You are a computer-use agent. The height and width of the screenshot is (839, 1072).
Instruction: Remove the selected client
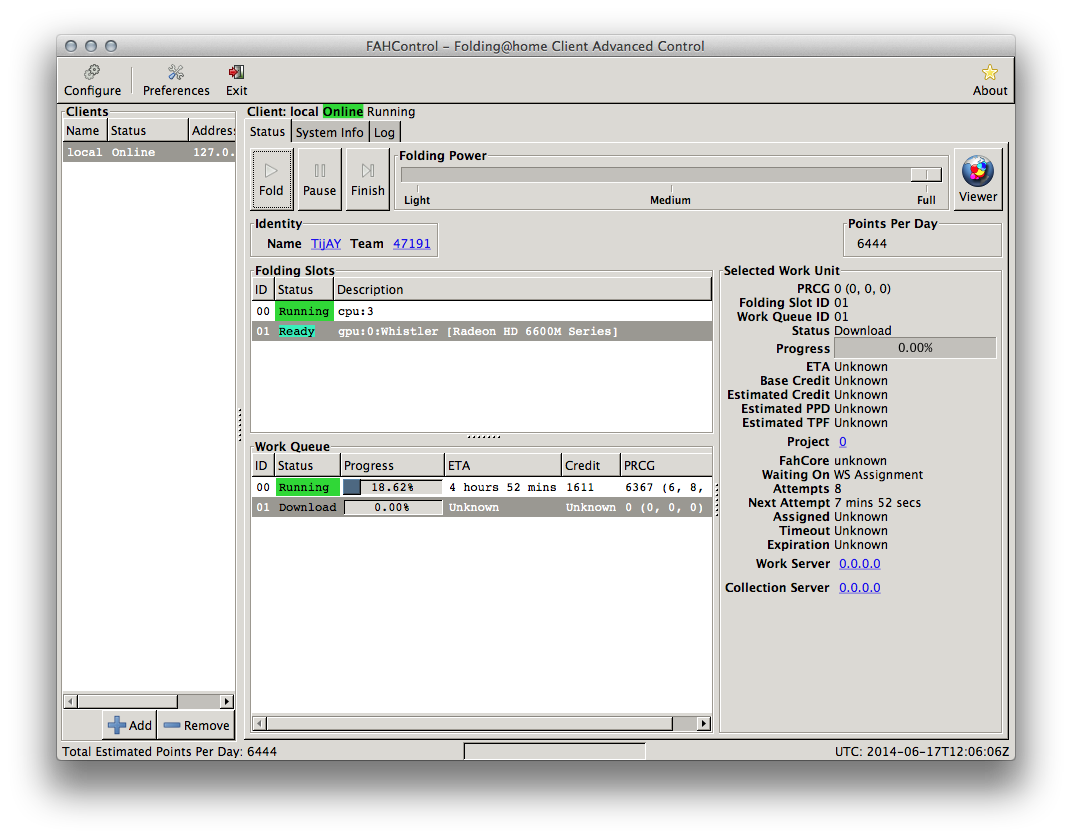point(197,725)
